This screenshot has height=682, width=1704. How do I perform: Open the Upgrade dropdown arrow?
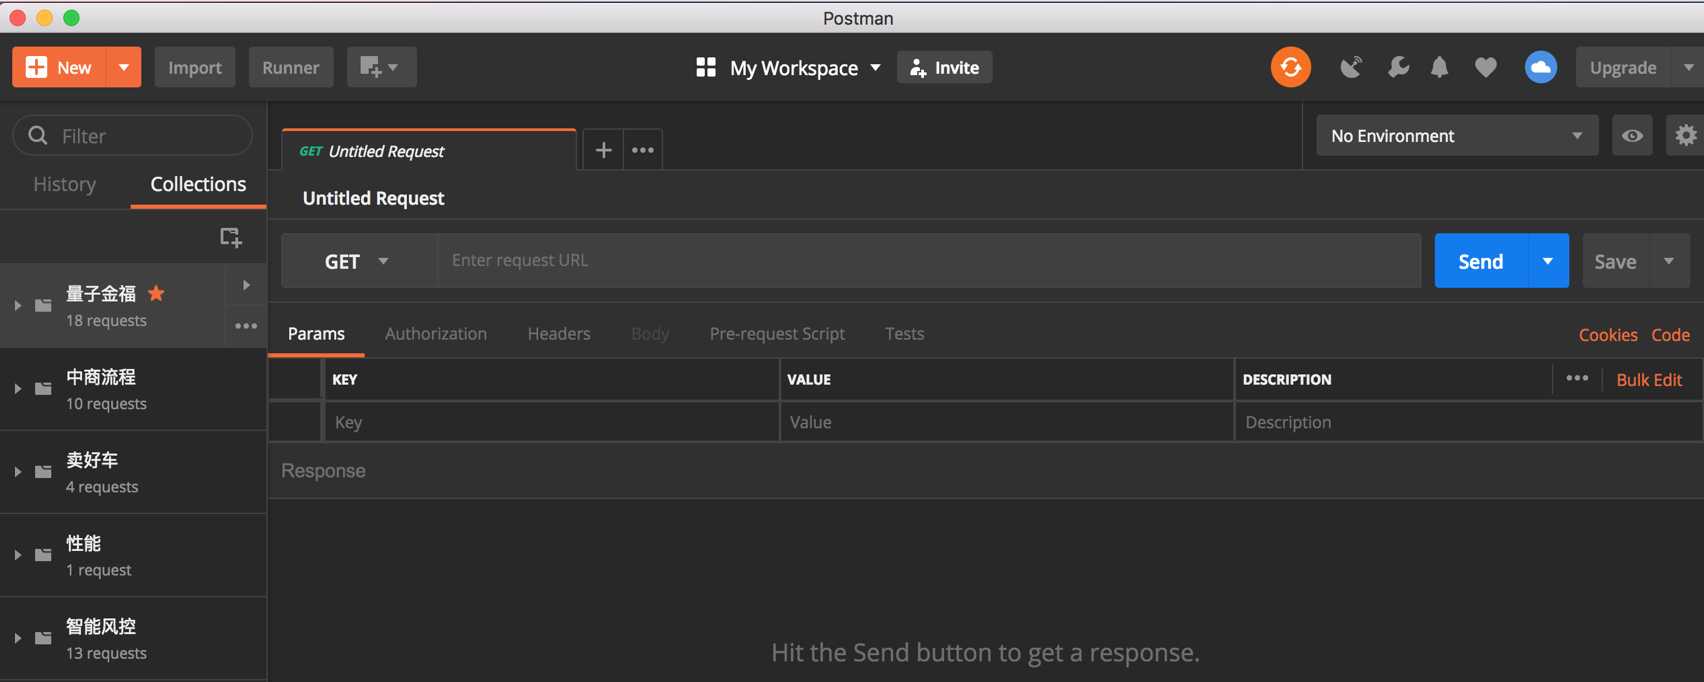1688,67
